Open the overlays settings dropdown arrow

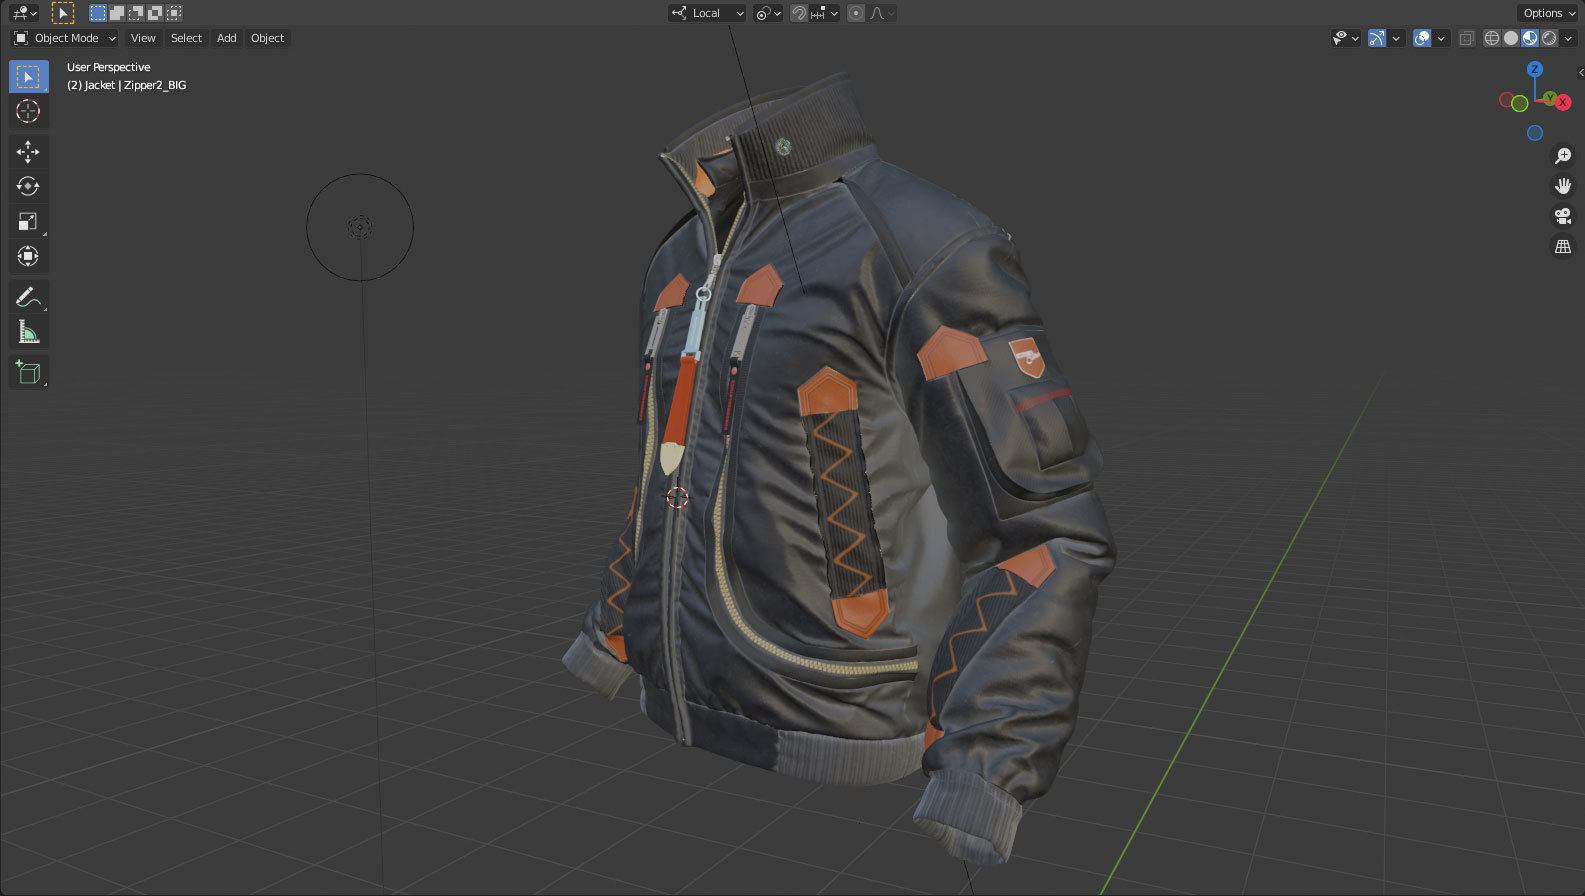coord(1441,38)
